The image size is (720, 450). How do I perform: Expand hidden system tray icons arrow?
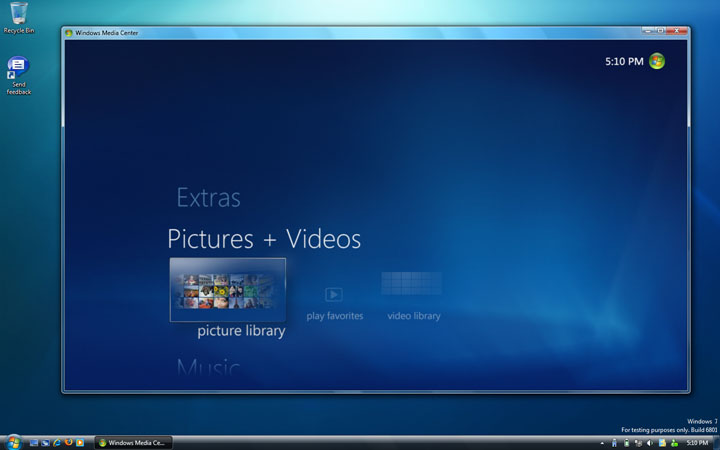[602, 443]
